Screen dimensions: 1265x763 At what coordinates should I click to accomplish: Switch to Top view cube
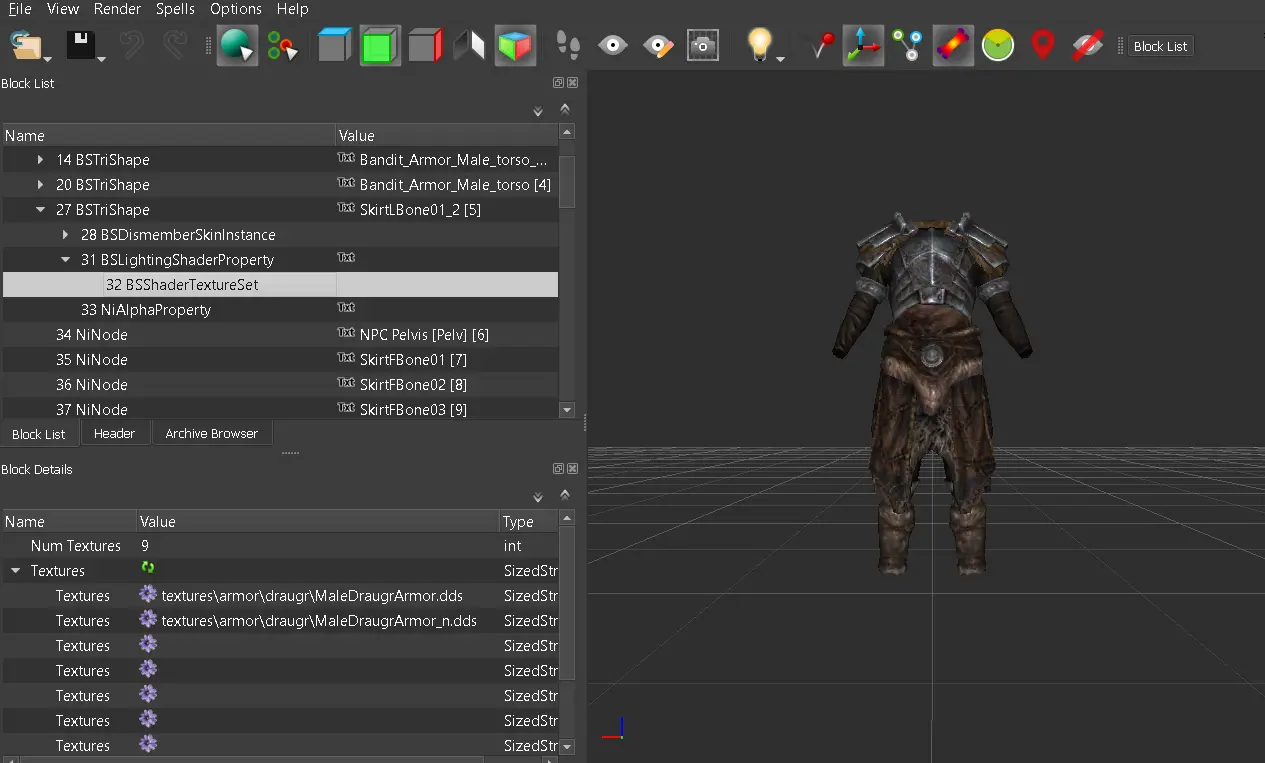(x=335, y=46)
